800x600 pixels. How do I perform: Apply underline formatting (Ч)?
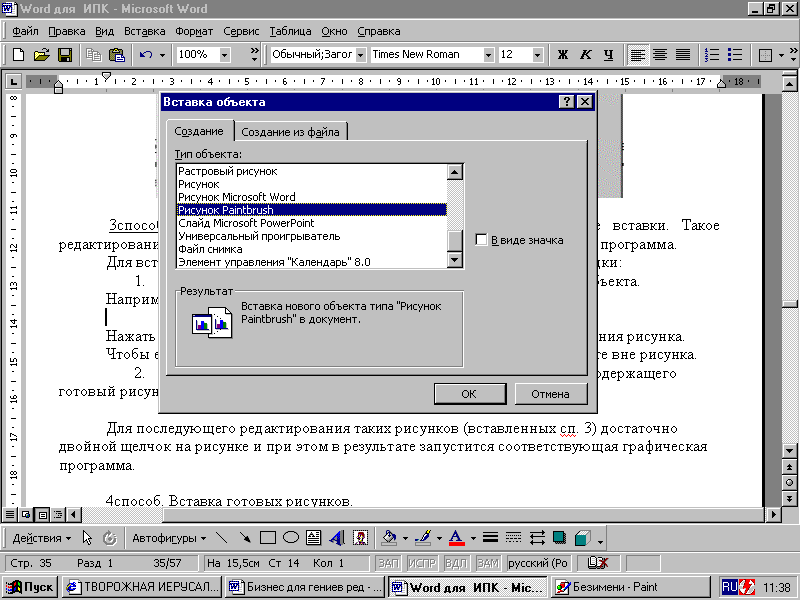click(x=608, y=55)
